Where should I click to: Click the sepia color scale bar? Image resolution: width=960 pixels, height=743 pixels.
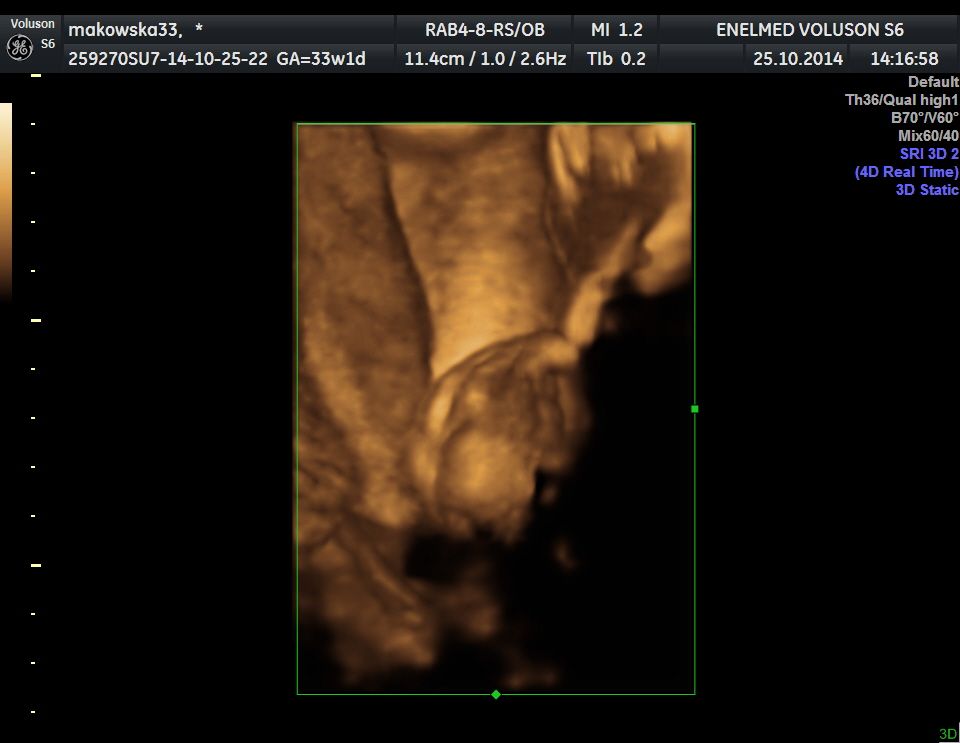click(6, 200)
